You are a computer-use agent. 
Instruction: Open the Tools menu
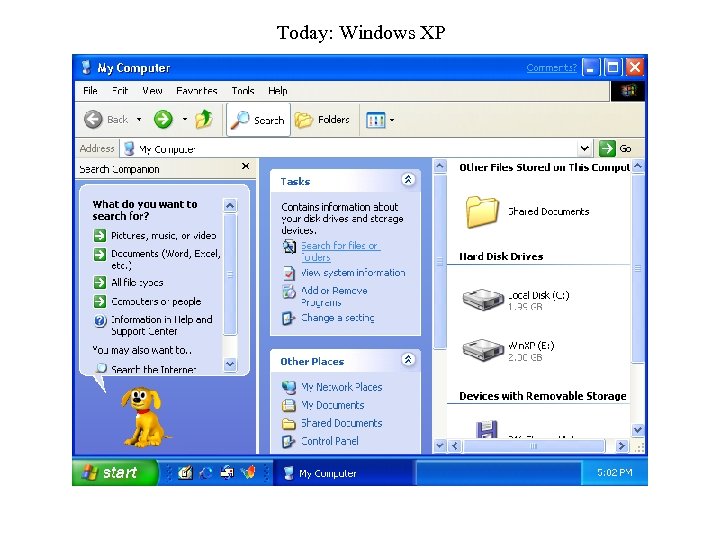click(x=243, y=90)
